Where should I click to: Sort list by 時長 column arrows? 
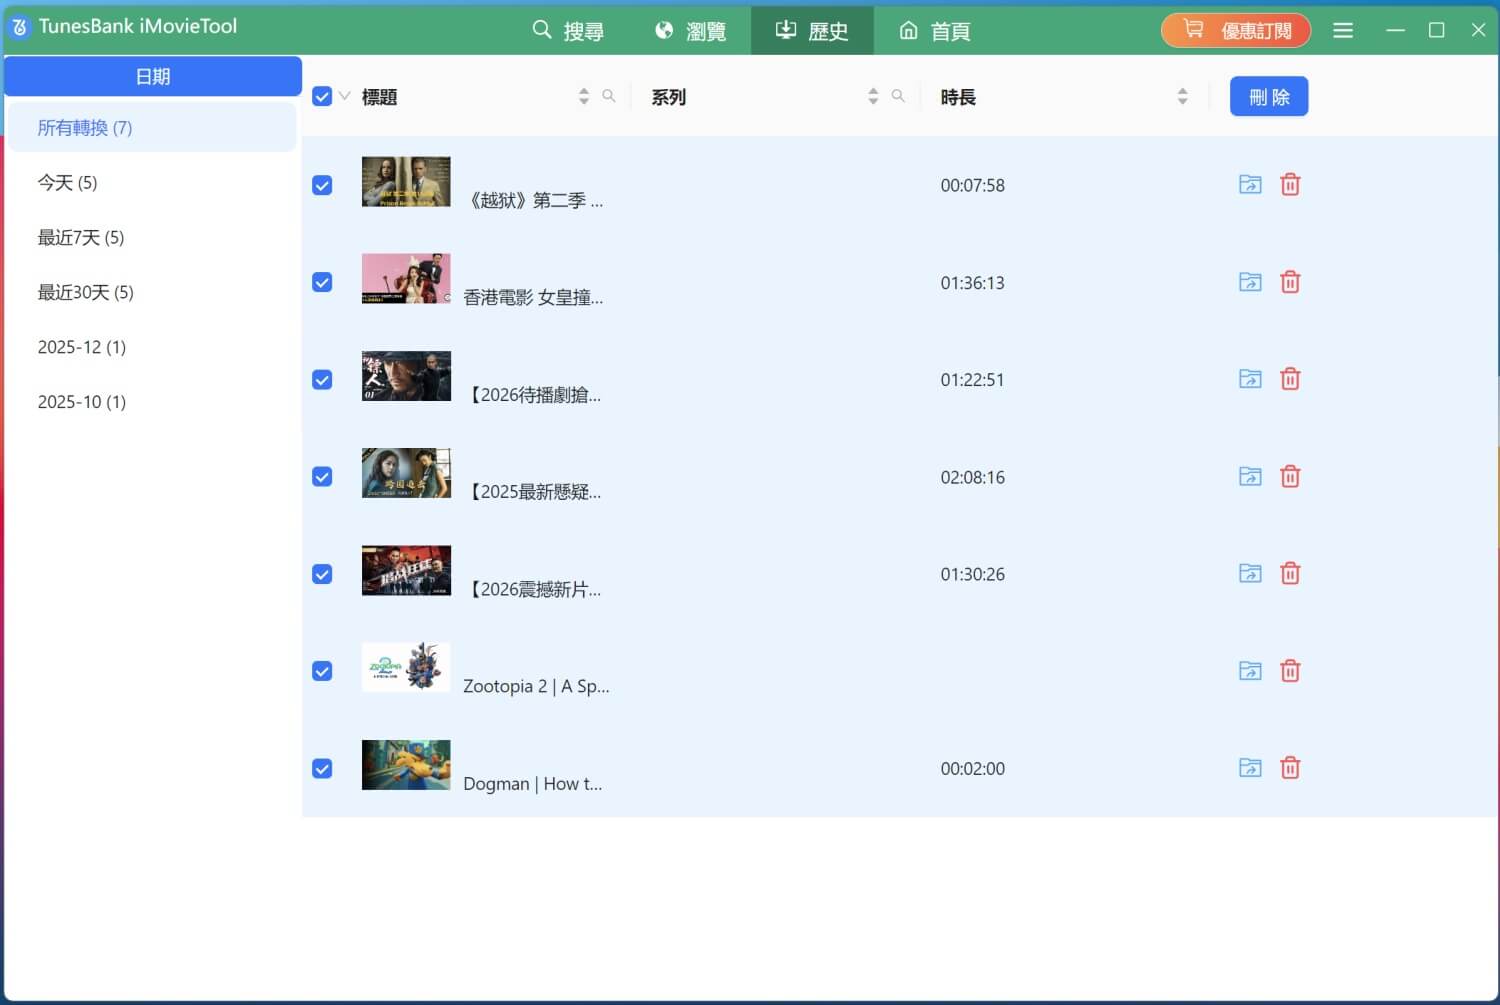tap(1182, 97)
